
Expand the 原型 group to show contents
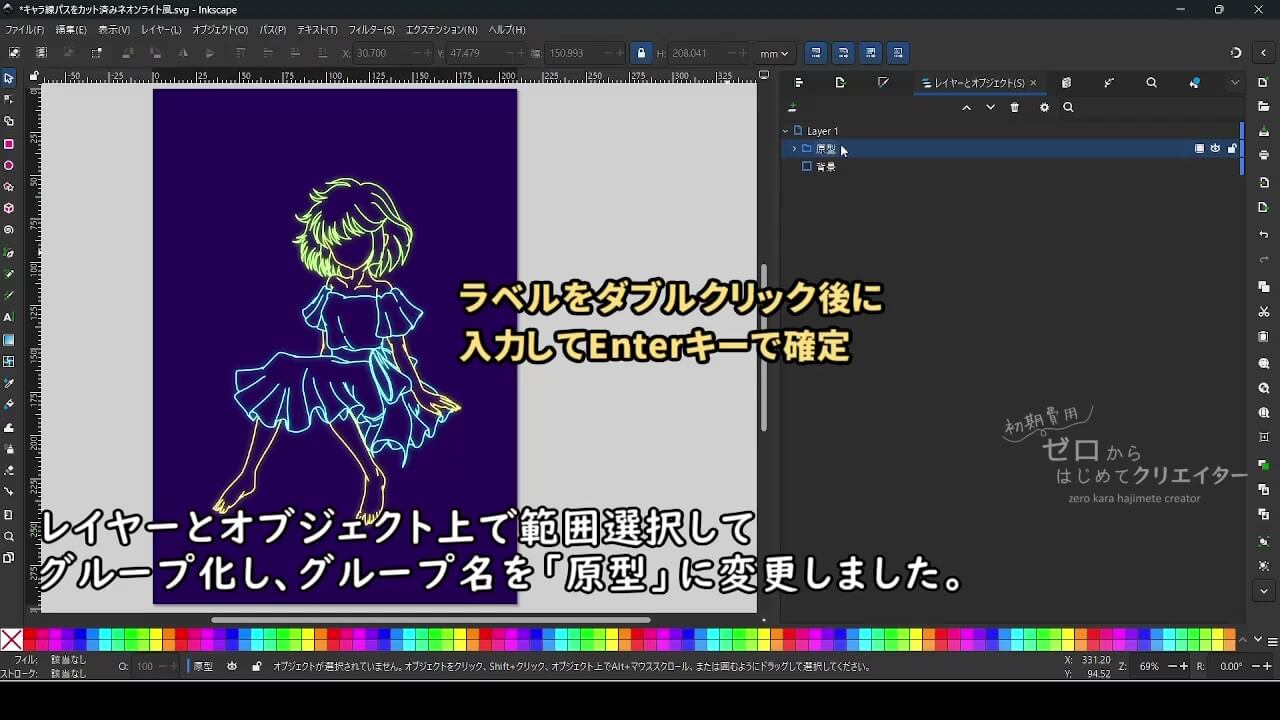793,148
